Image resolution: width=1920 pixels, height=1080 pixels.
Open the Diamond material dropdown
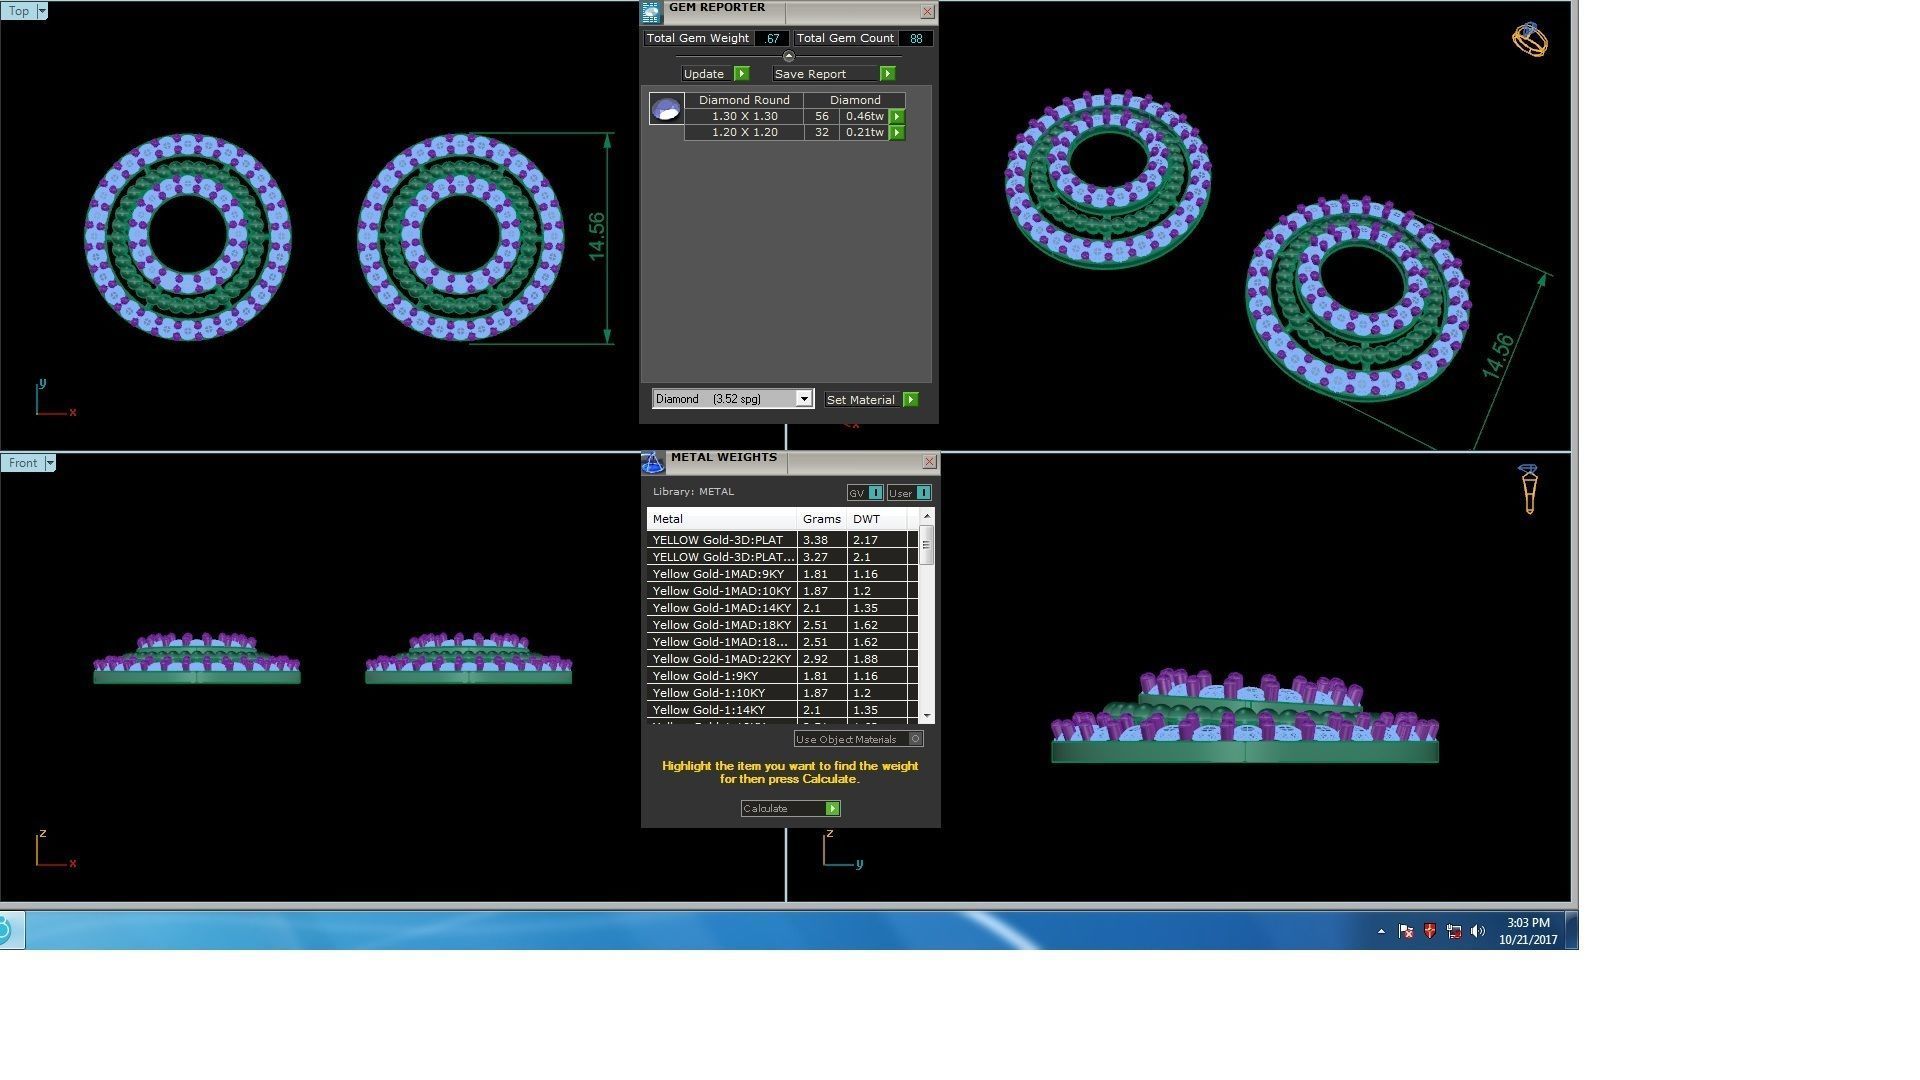(803, 399)
